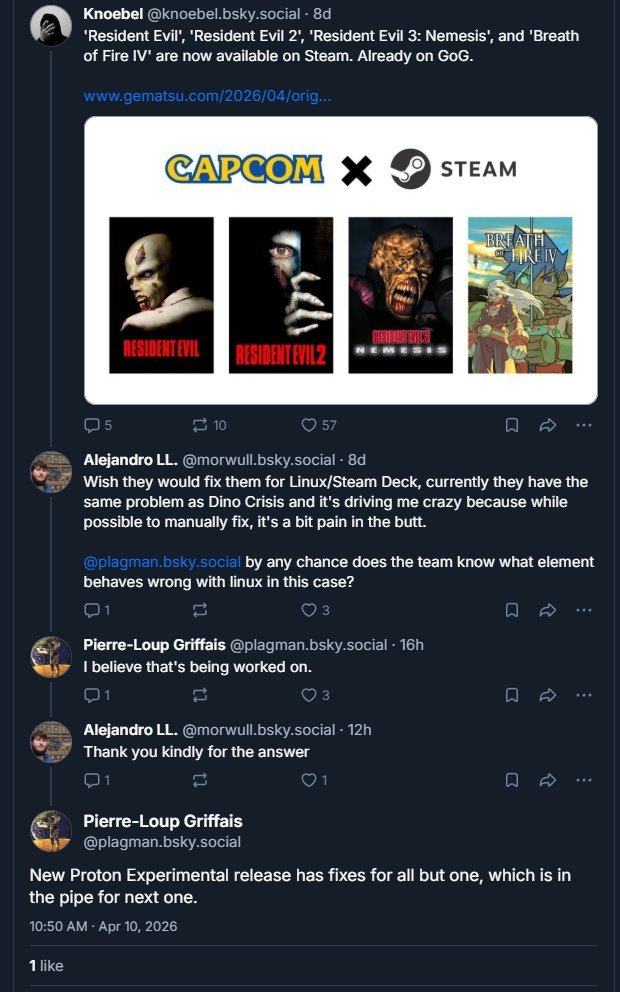Like Alejandro's Steam Deck post
The width and height of the screenshot is (620, 992).
coord(309,609)
